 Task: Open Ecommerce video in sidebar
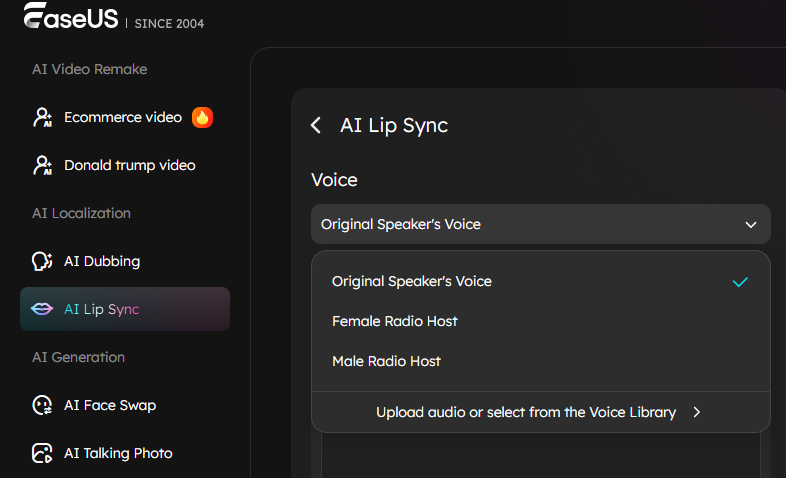(x=125, y=117)
